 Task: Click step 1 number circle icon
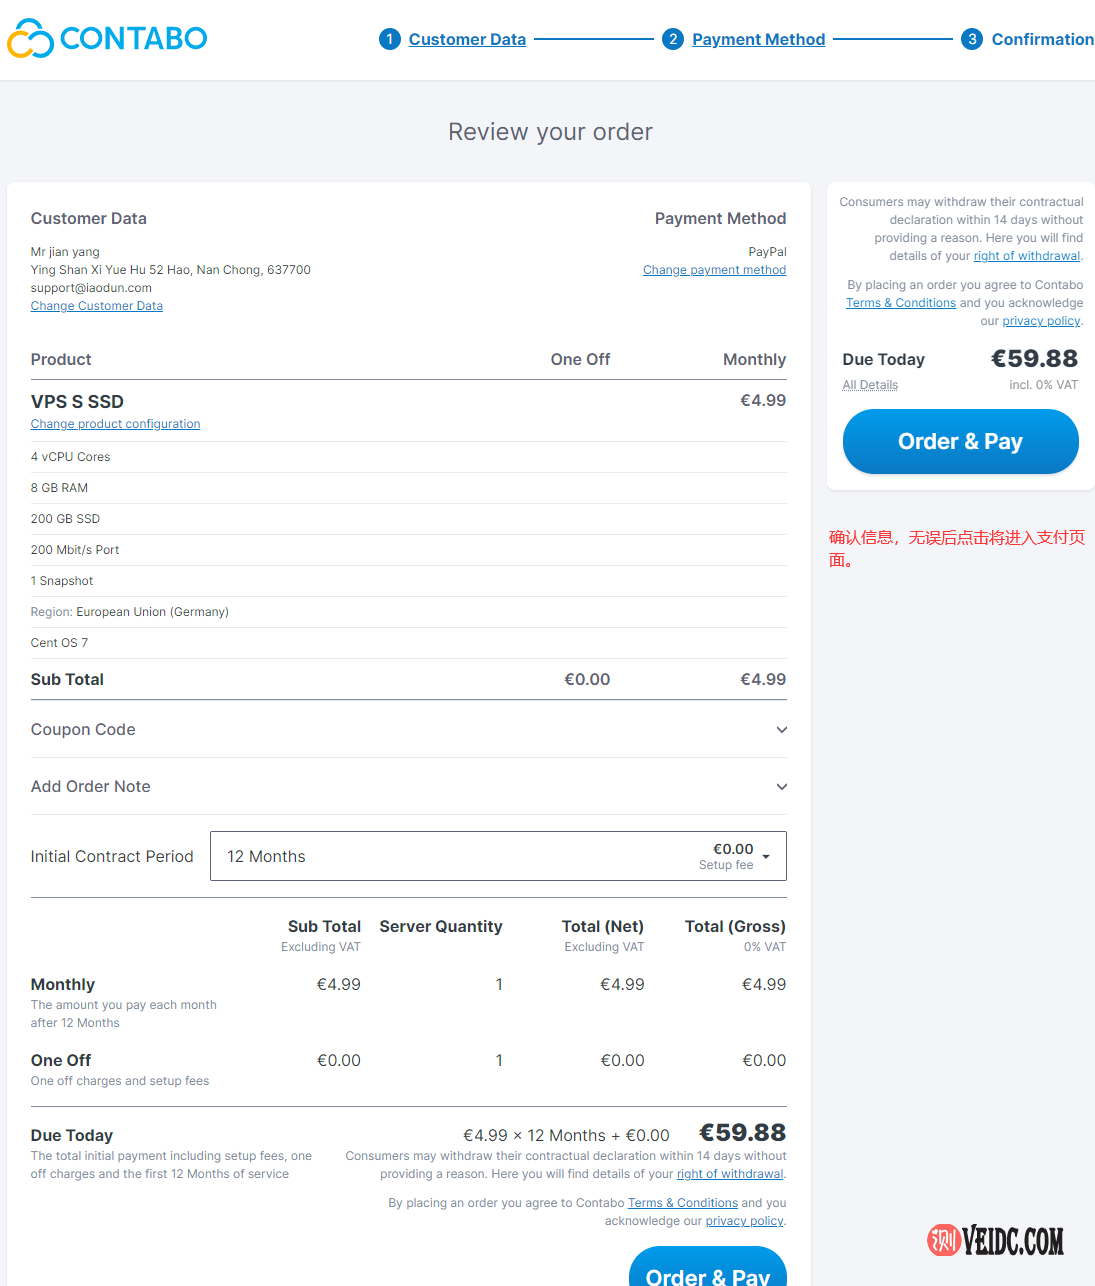click(x=390, y=39)
